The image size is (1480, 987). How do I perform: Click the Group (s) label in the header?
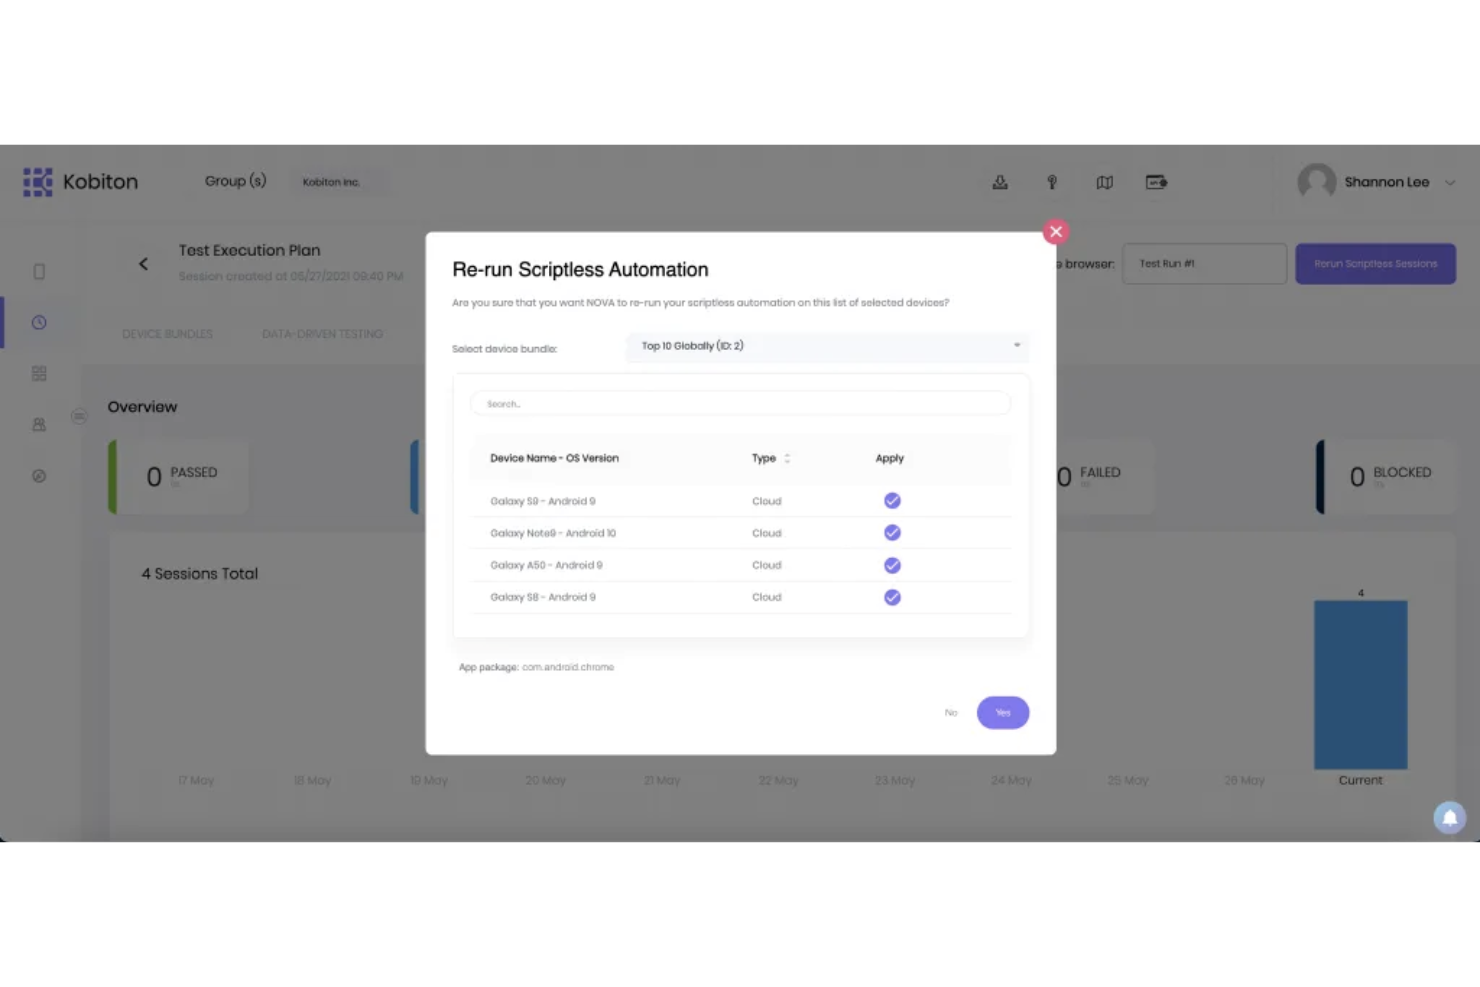[236, 181]
